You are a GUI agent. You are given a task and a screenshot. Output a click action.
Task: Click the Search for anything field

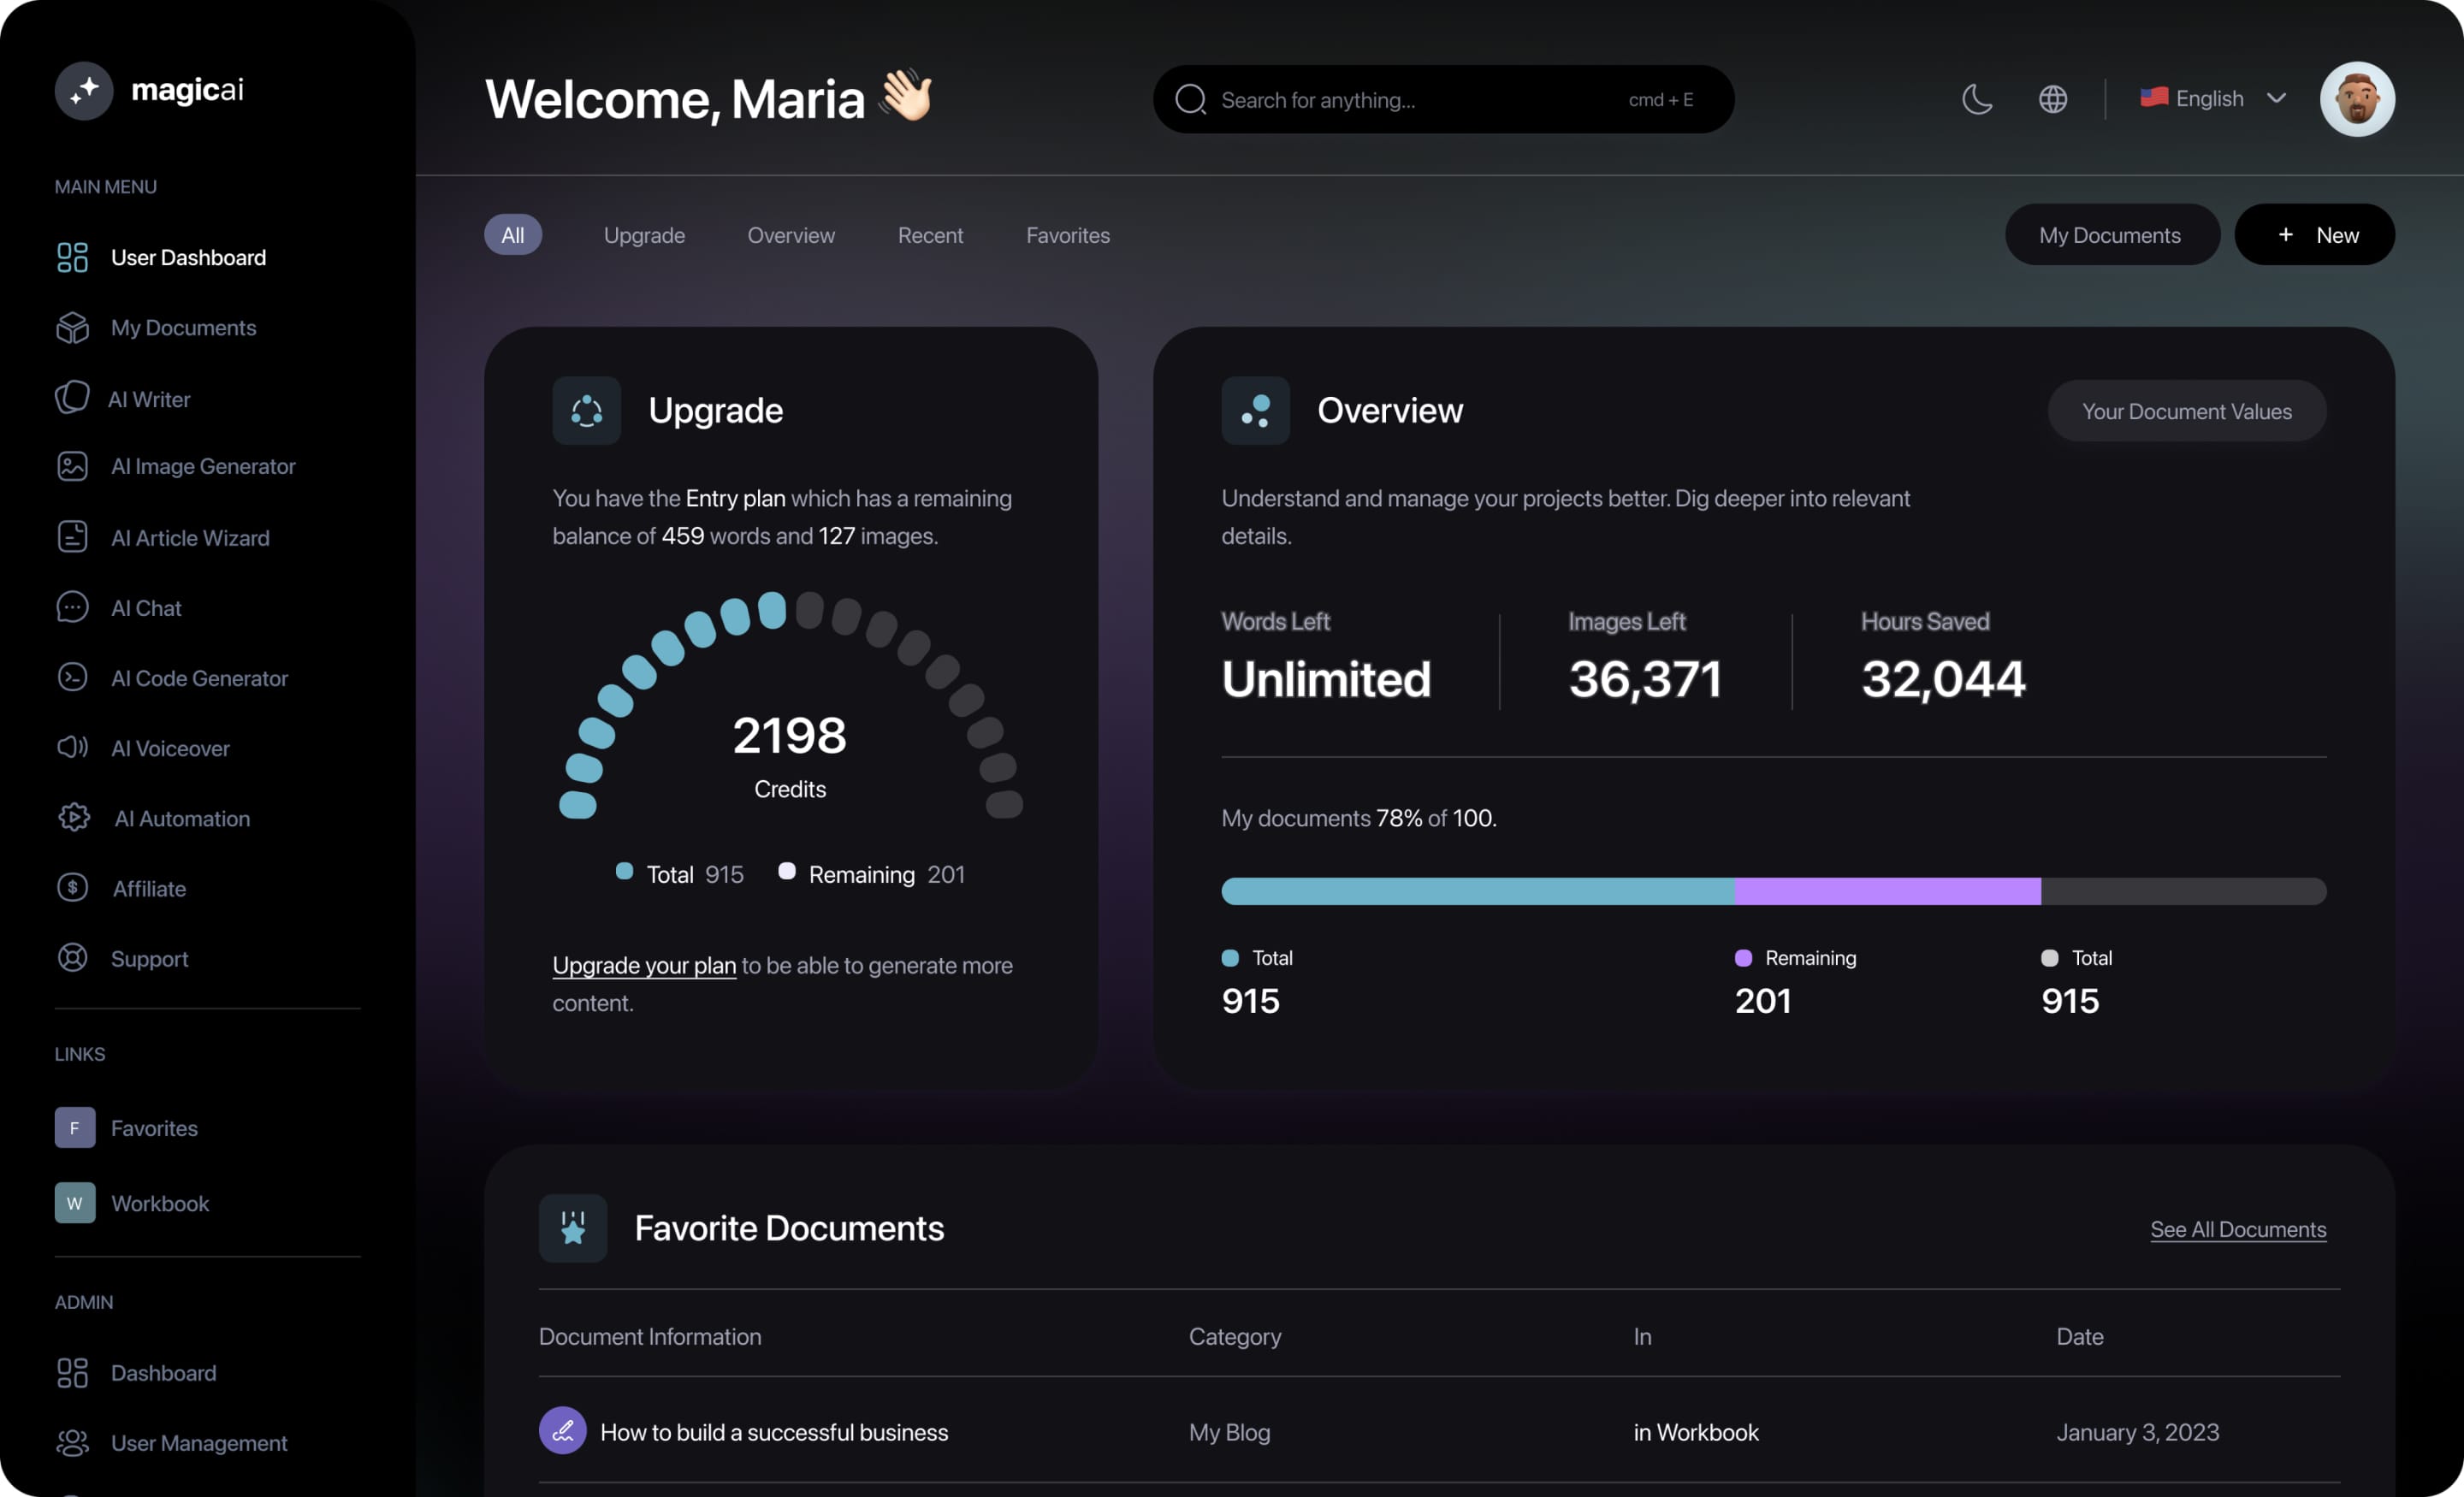(1442, 97)
